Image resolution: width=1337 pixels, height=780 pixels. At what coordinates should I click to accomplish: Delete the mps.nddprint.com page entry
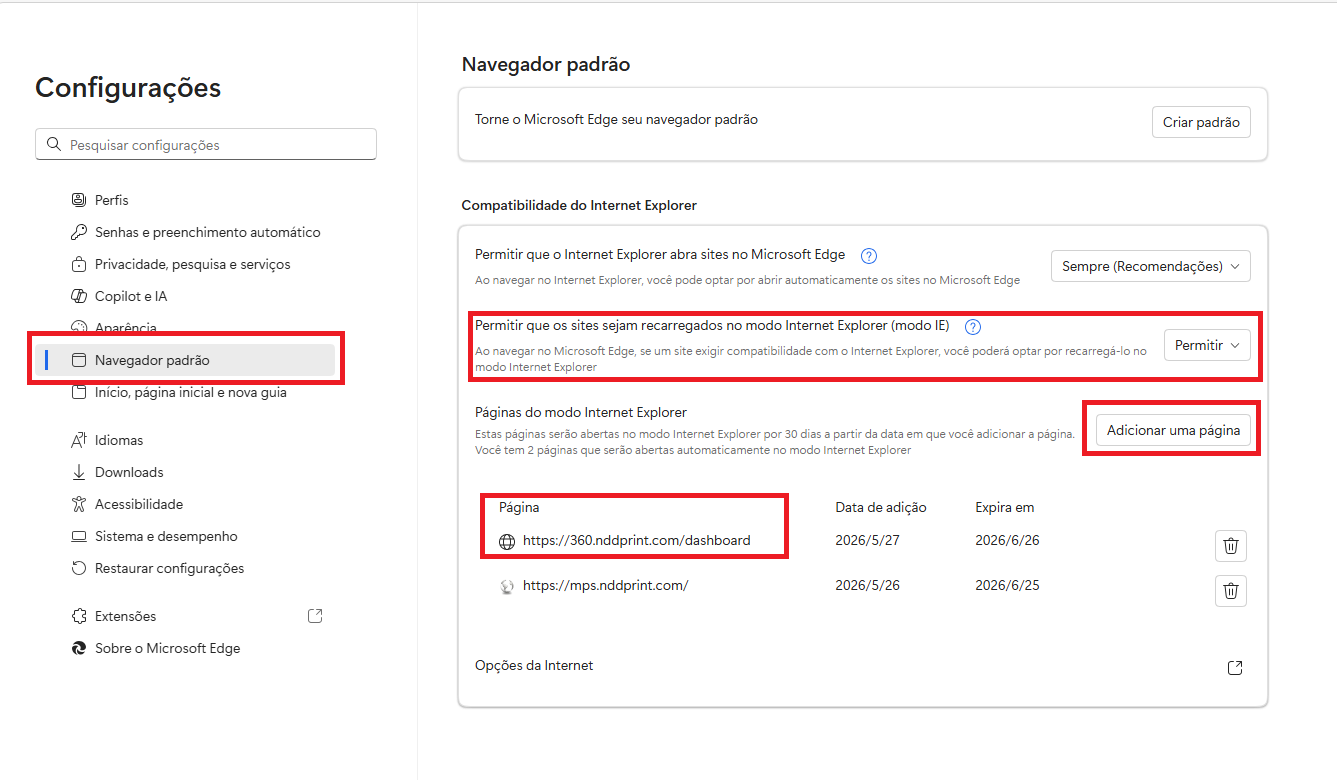(1231, 590)
